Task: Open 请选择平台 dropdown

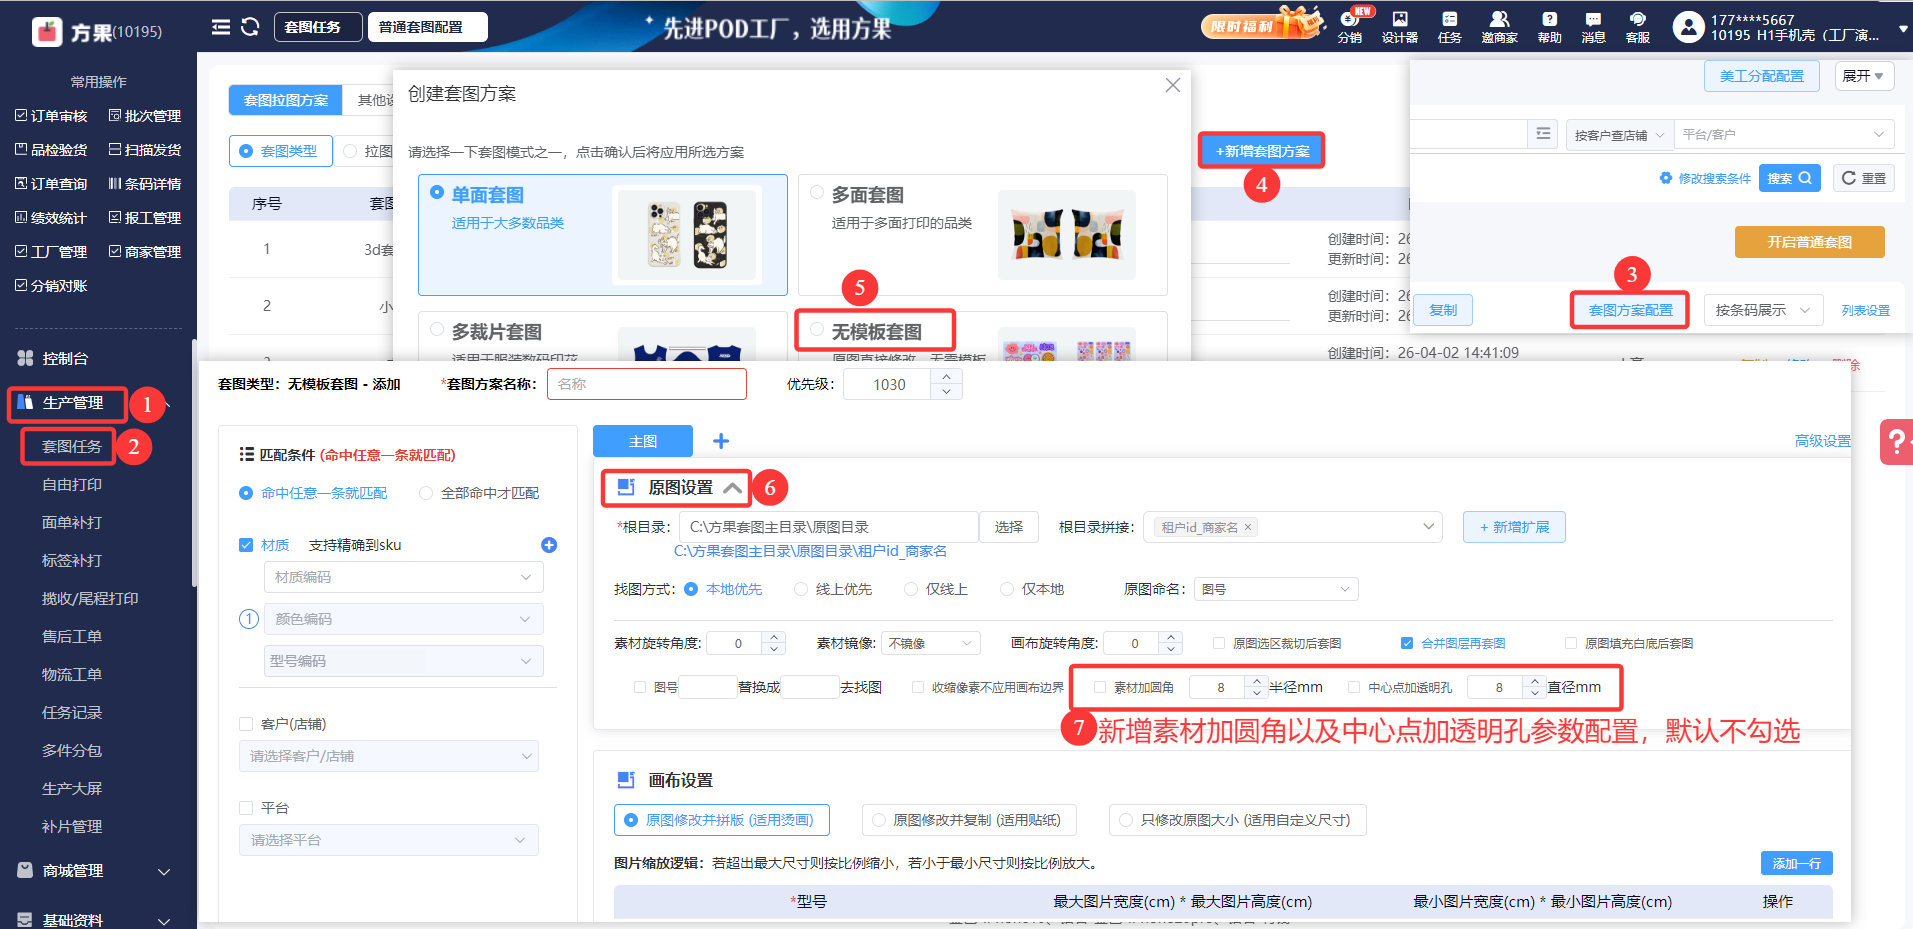Action: [x=389, y=840]
